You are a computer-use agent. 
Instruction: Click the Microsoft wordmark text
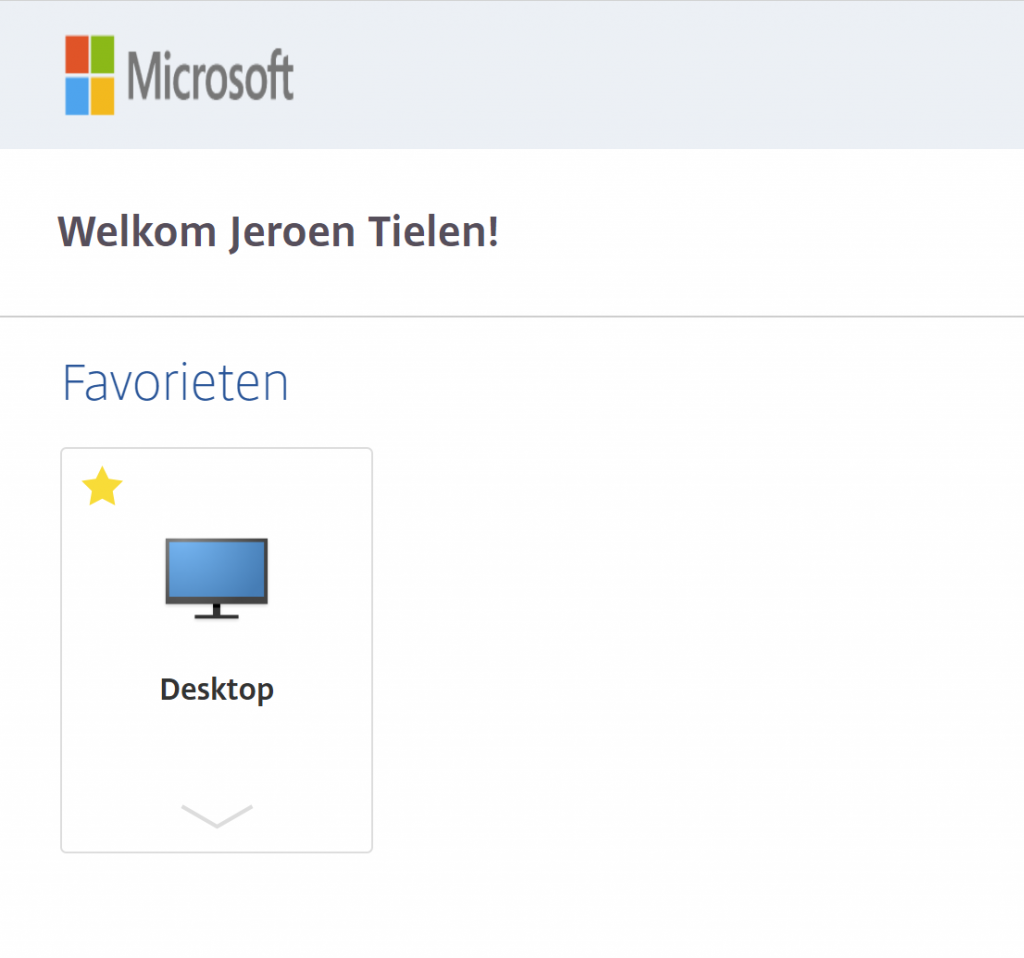pyautogui.click(x=210, y=76)
